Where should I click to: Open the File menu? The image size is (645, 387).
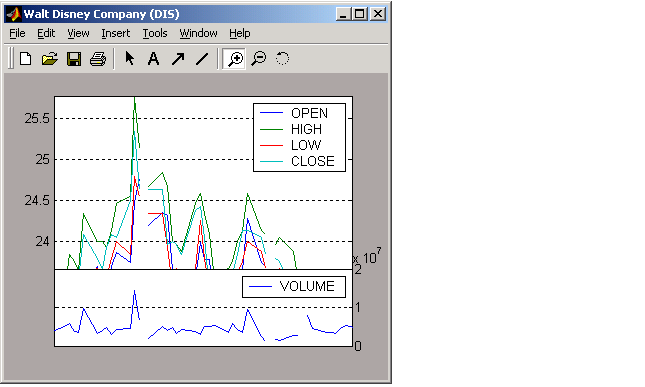[x=17, y=33]
